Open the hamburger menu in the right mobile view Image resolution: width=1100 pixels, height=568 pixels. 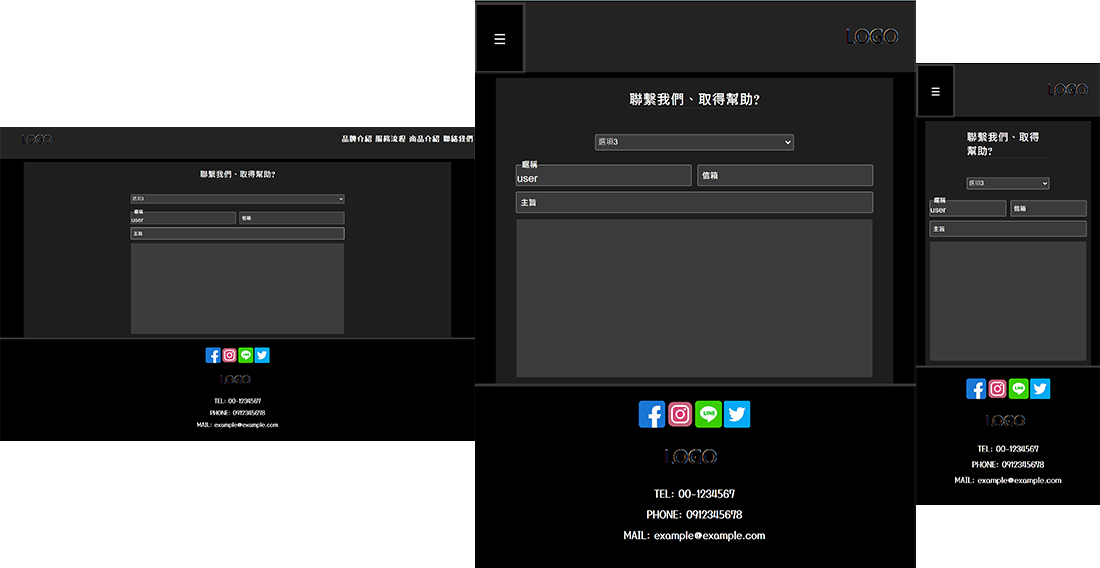(936, 91)
